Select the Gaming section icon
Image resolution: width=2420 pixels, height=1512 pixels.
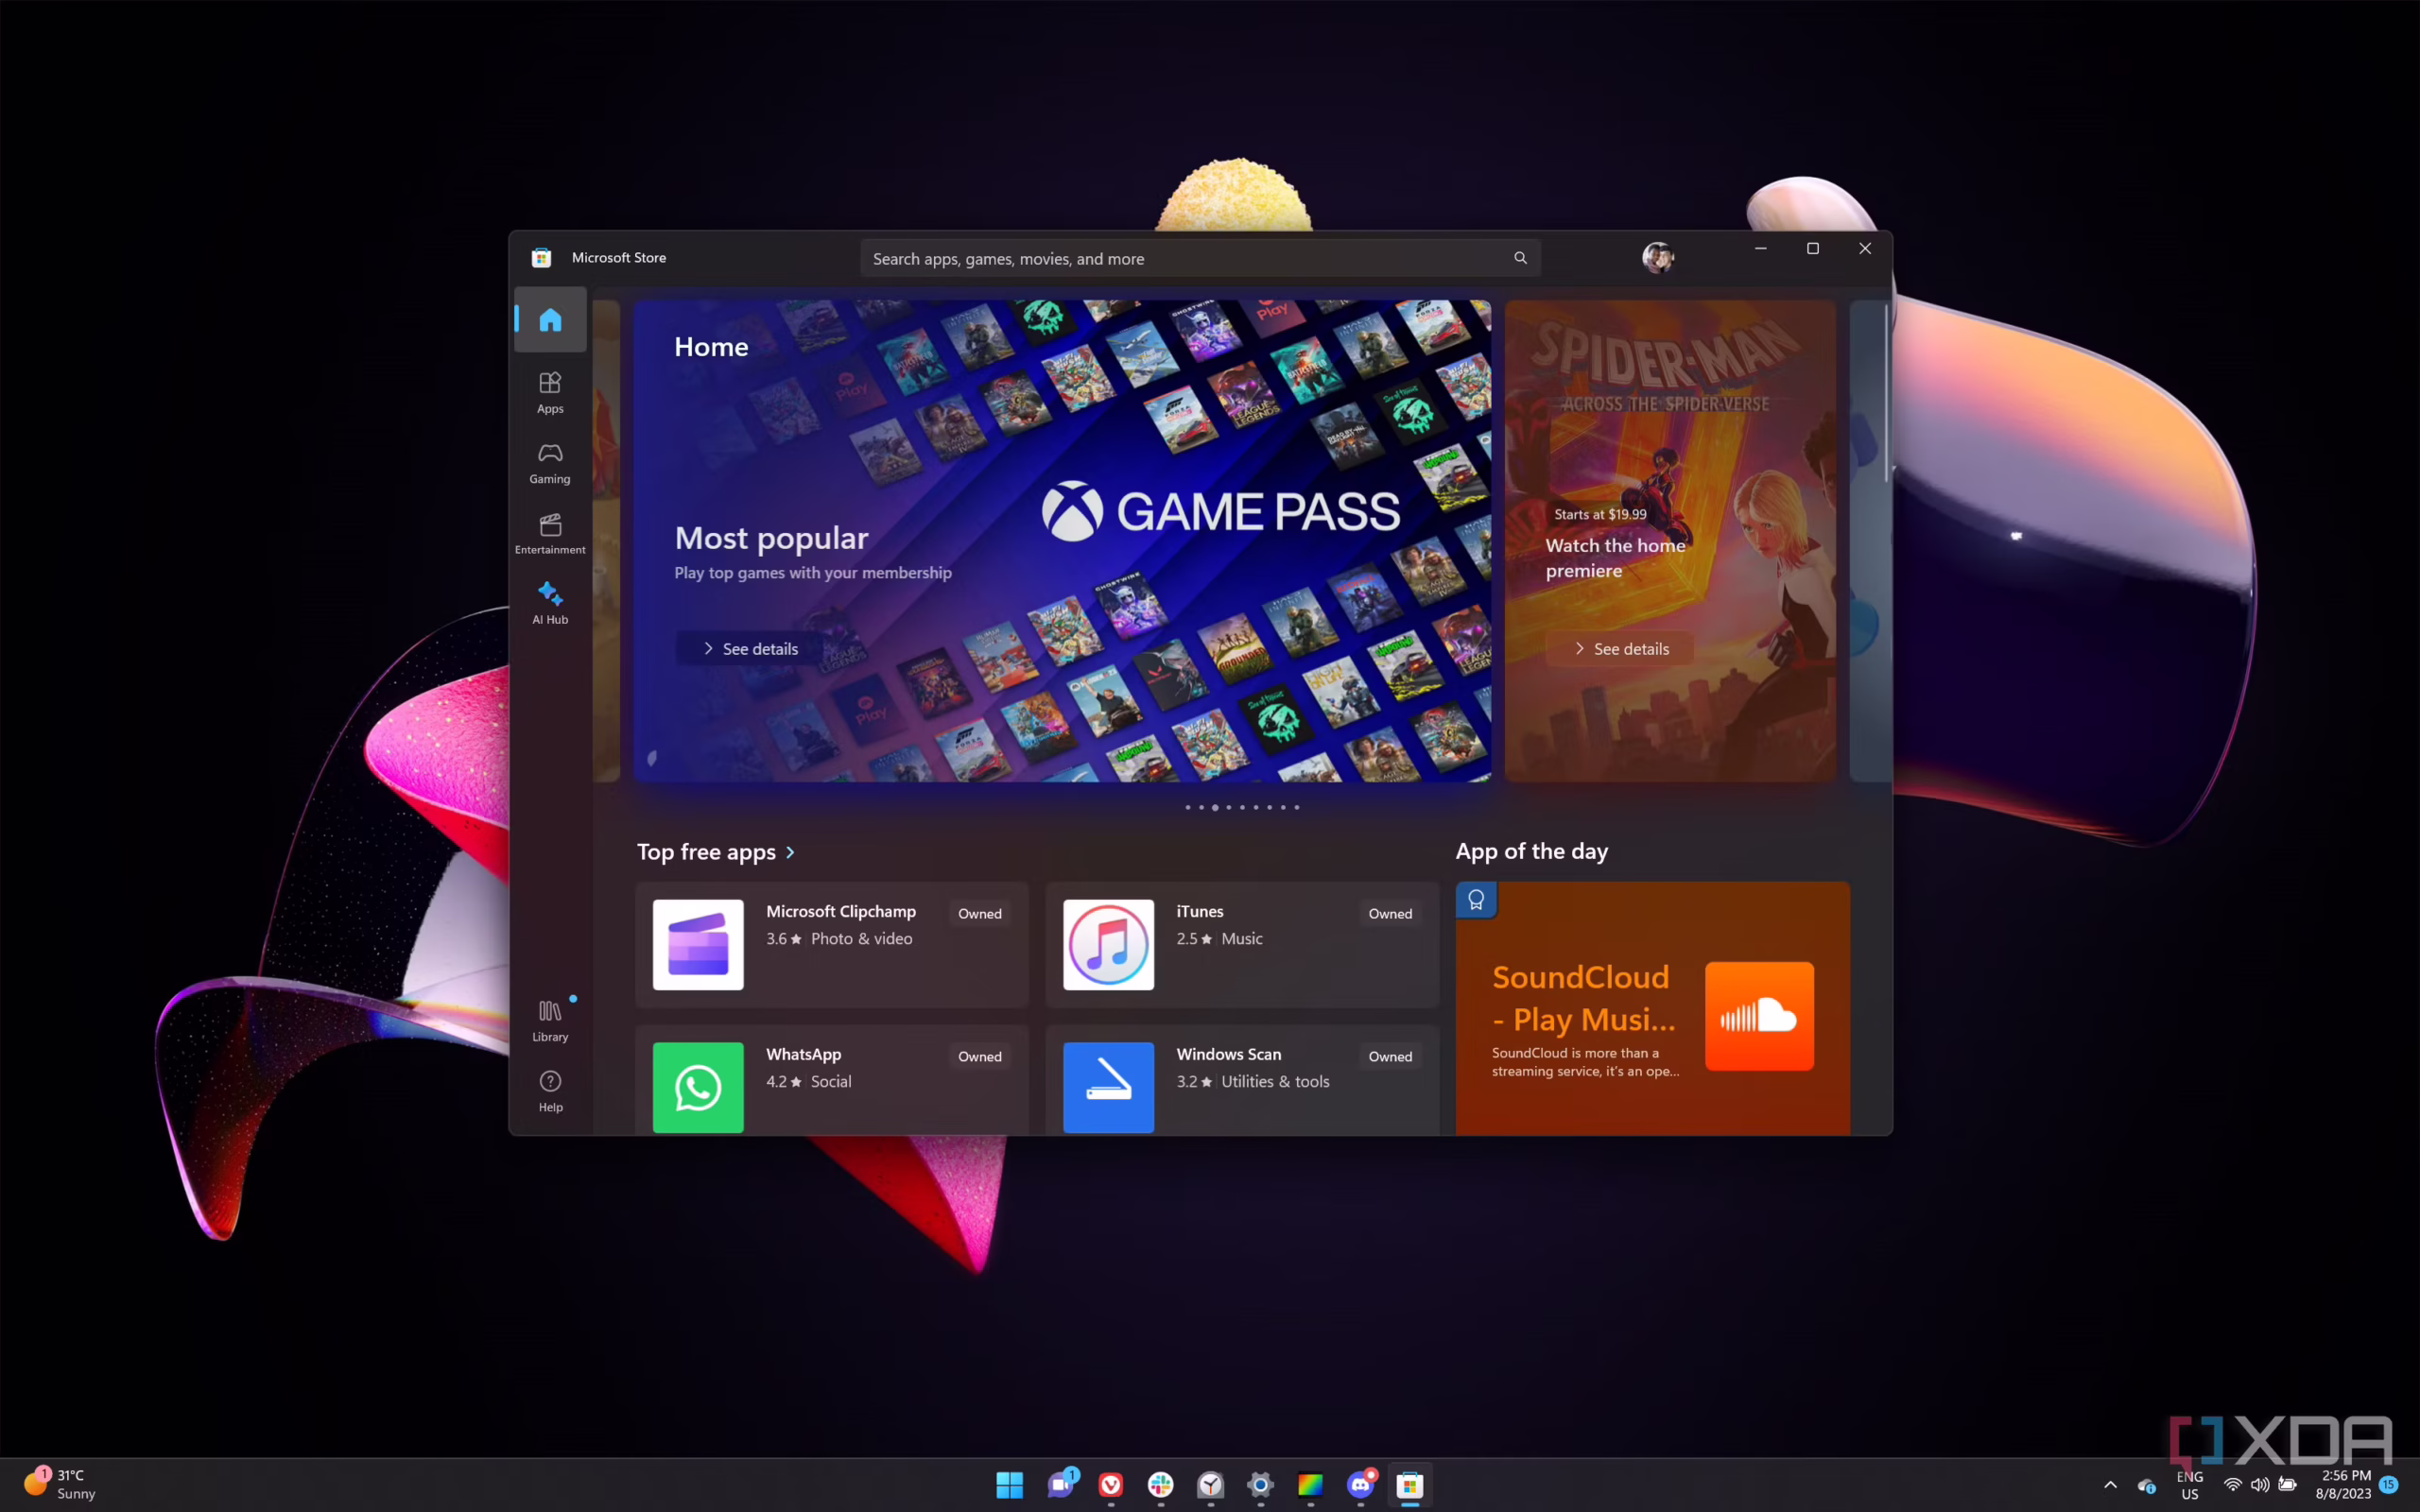click(549, 461)
